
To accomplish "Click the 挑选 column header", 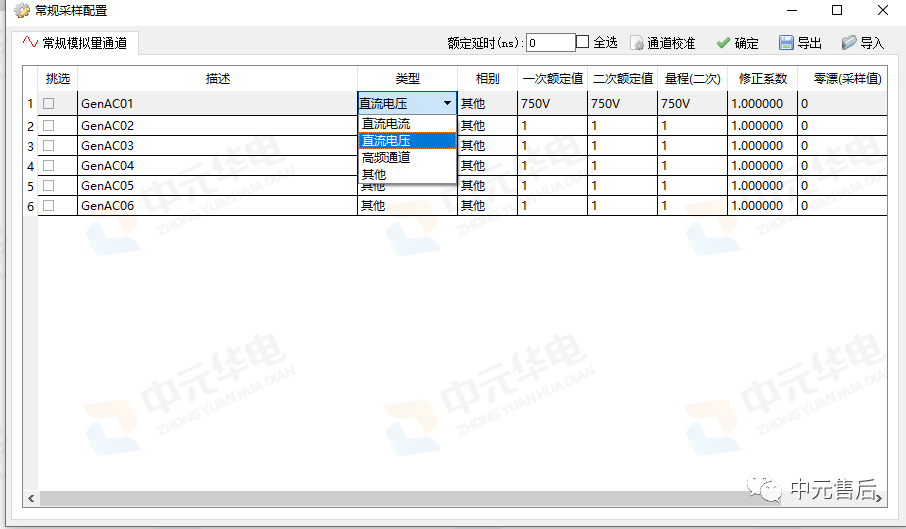I will [57, 79].
